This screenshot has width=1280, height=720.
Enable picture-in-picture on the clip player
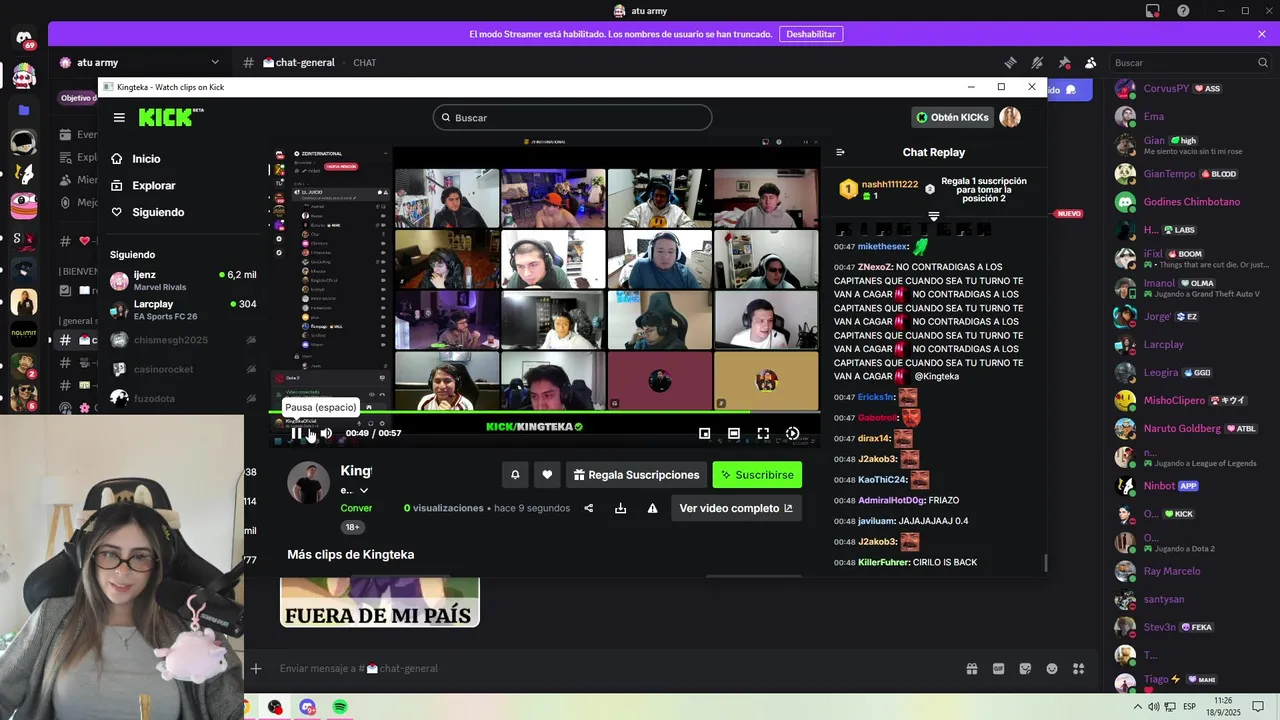pos(704,433)
